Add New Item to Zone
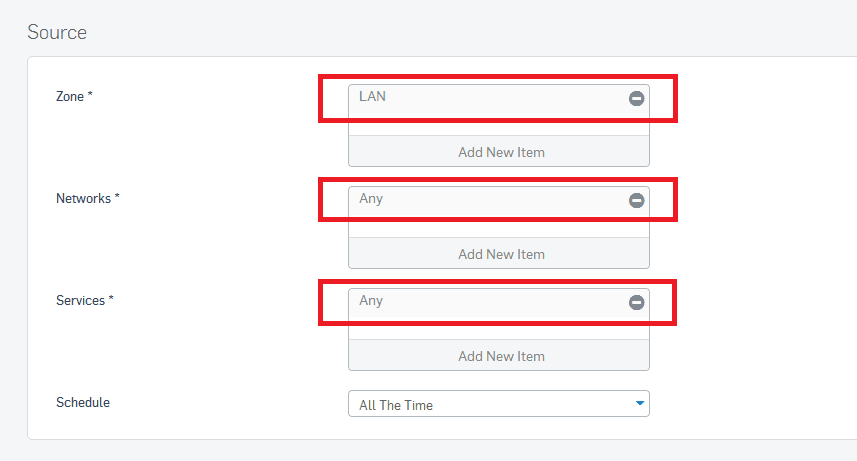857x461 pixels. coord(500,152)
